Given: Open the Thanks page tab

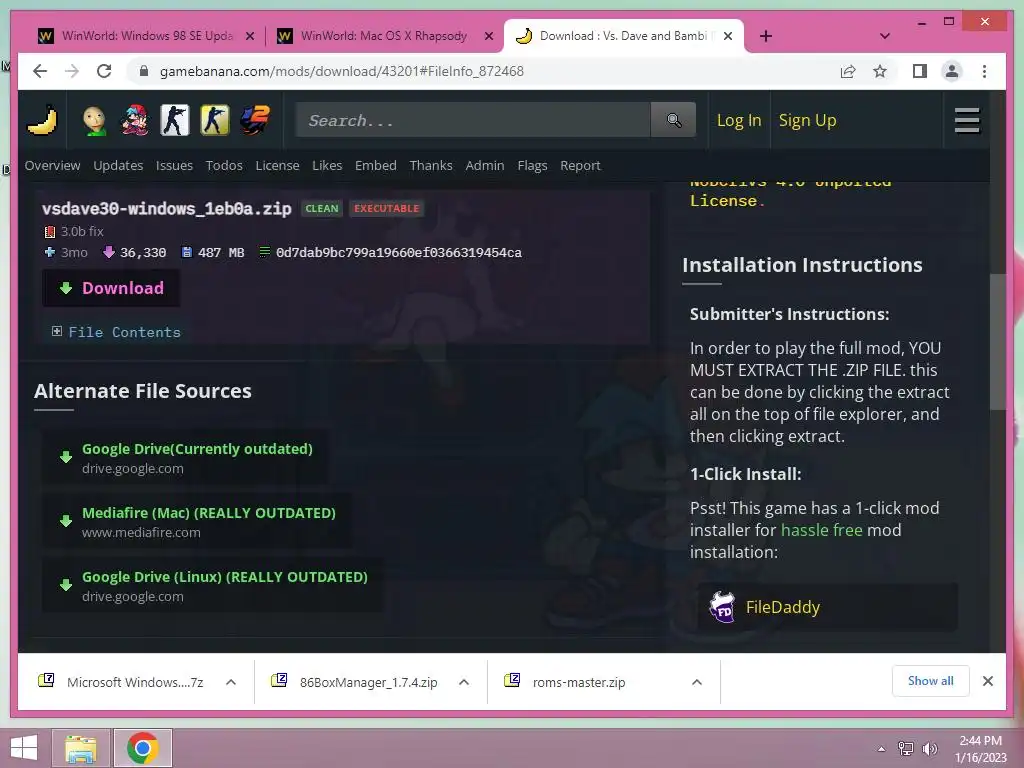Looking at the screenshot, I should point(431,165).
